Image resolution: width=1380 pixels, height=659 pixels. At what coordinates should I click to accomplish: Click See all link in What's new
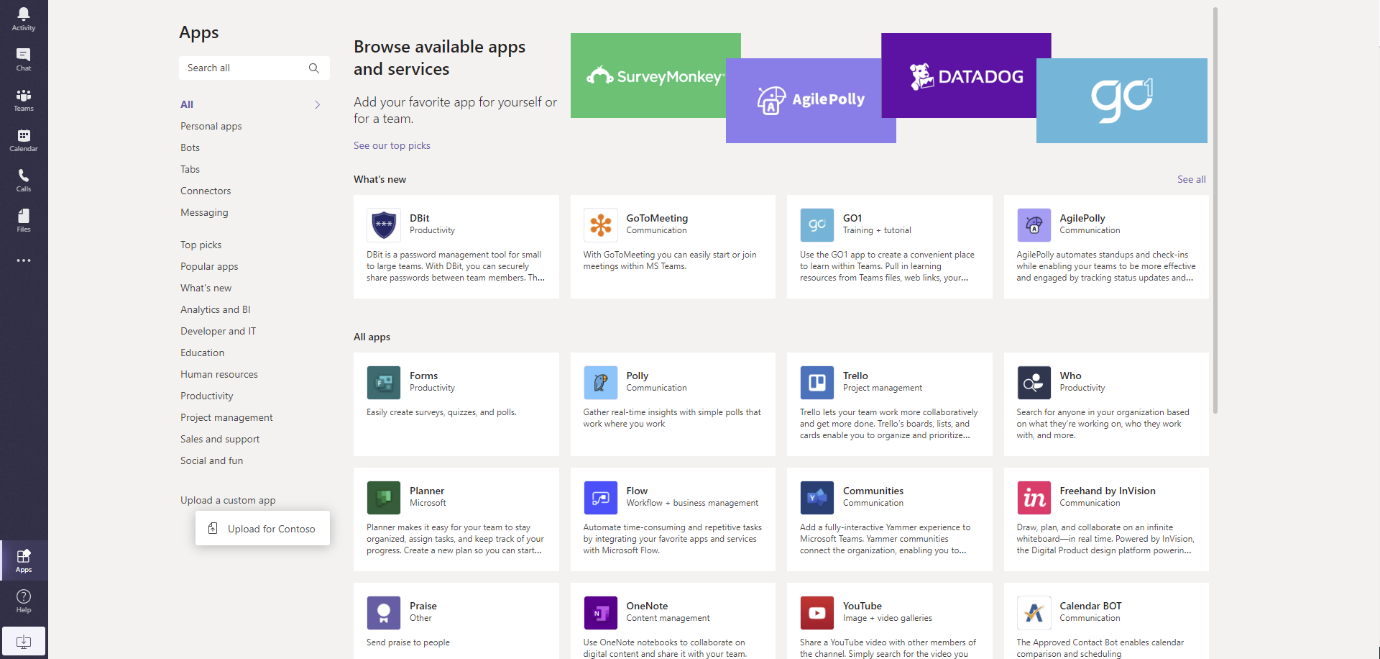1191,180
